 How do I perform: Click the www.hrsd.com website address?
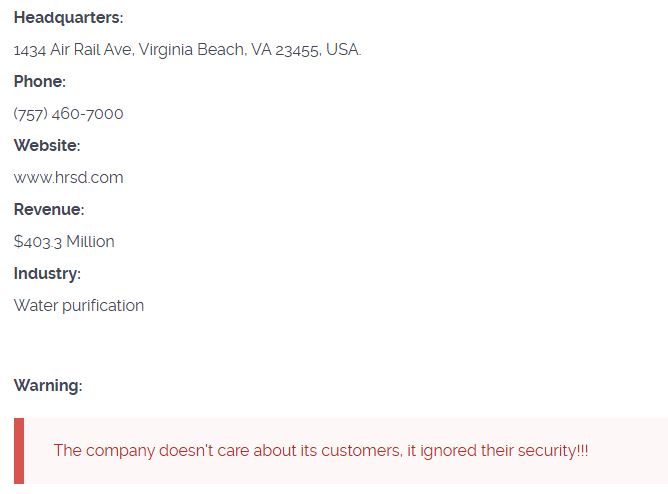coord(68,178)
